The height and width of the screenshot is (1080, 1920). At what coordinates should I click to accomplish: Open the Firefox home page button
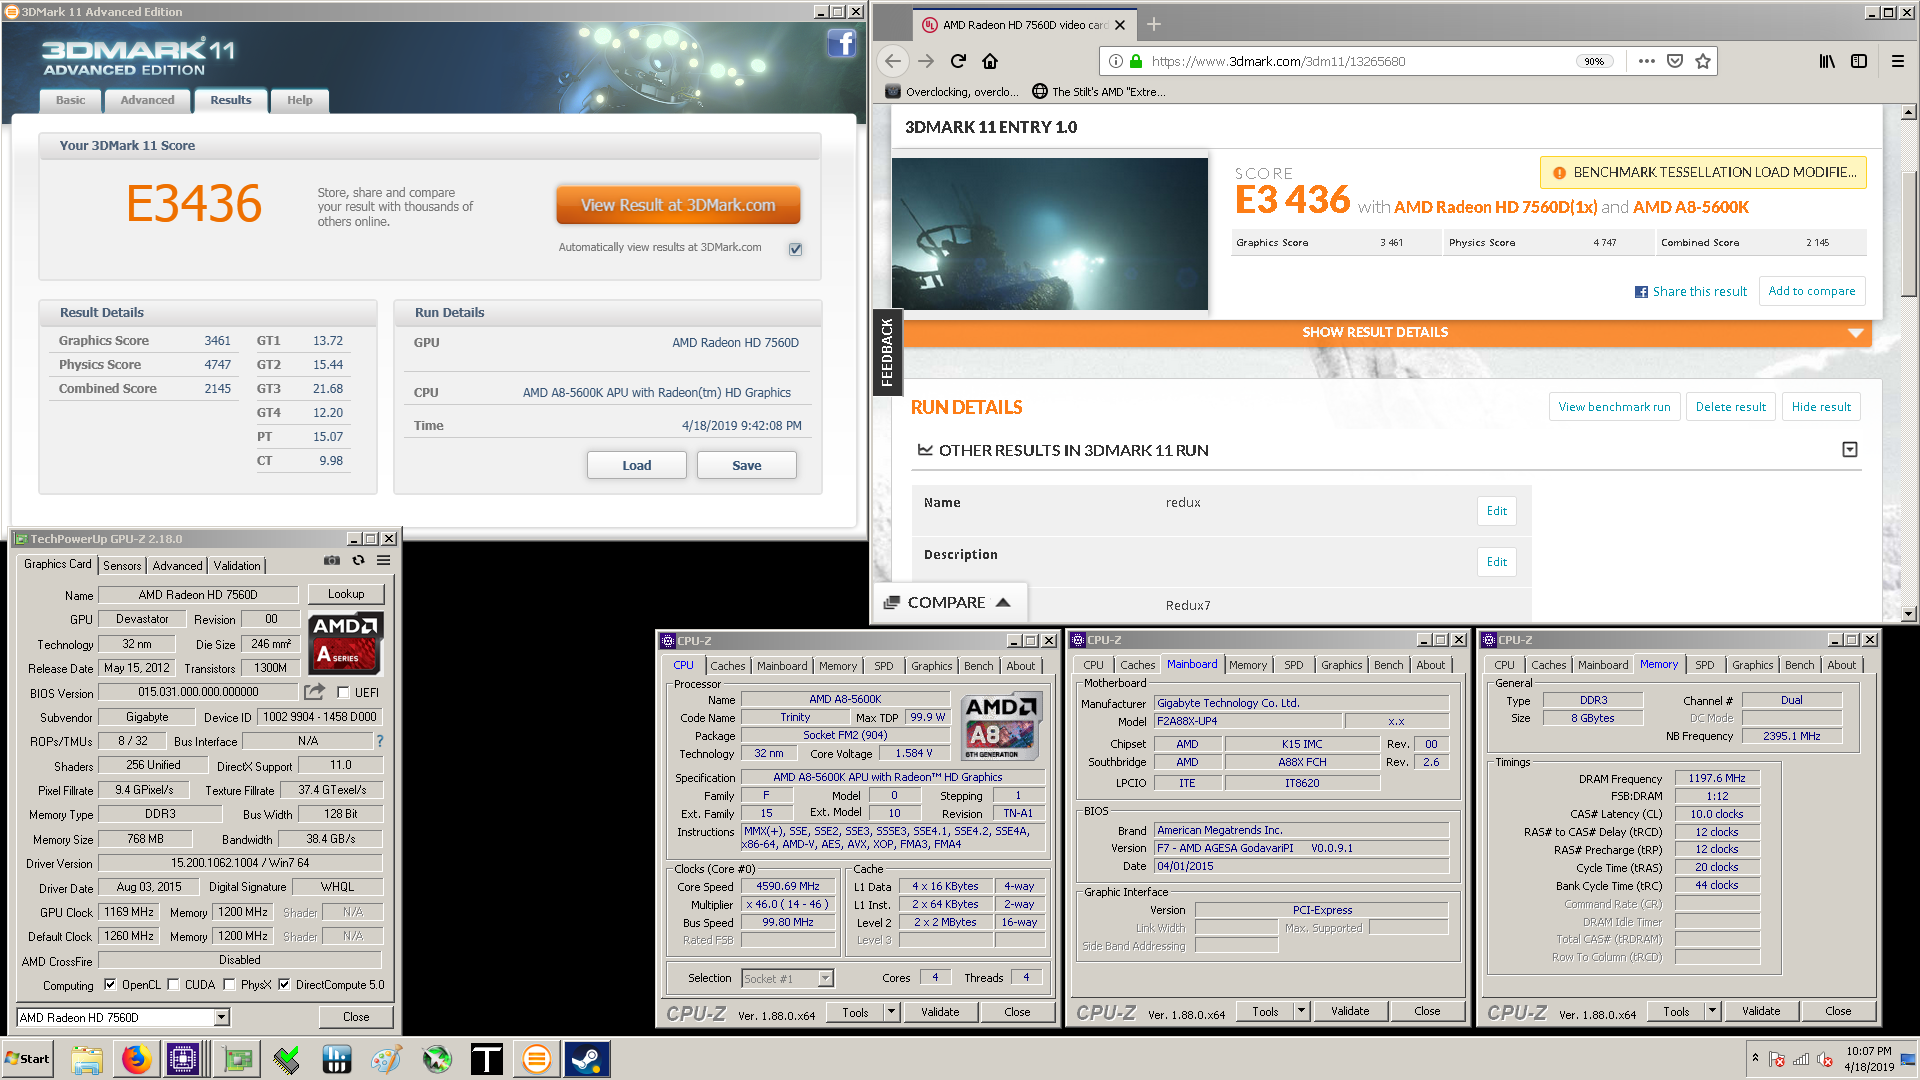(x=990, y=61)
